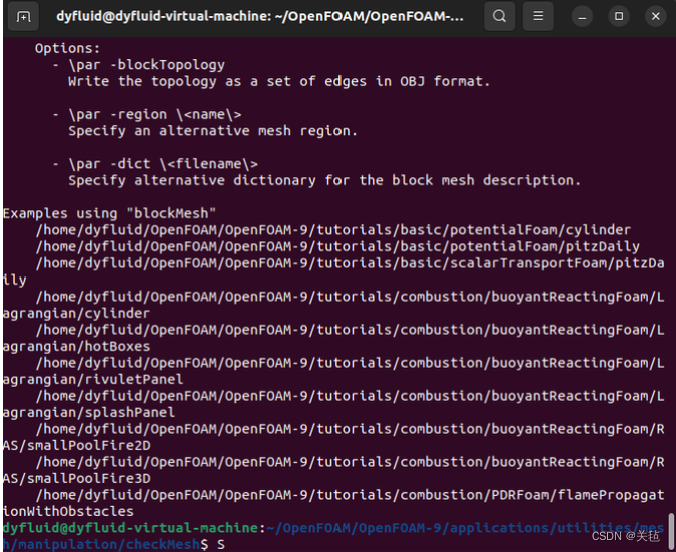Click the potentialFoam/cylinder path
This screenshot has height=552, width=676.
pyautogui.click(x=333, y=230)
